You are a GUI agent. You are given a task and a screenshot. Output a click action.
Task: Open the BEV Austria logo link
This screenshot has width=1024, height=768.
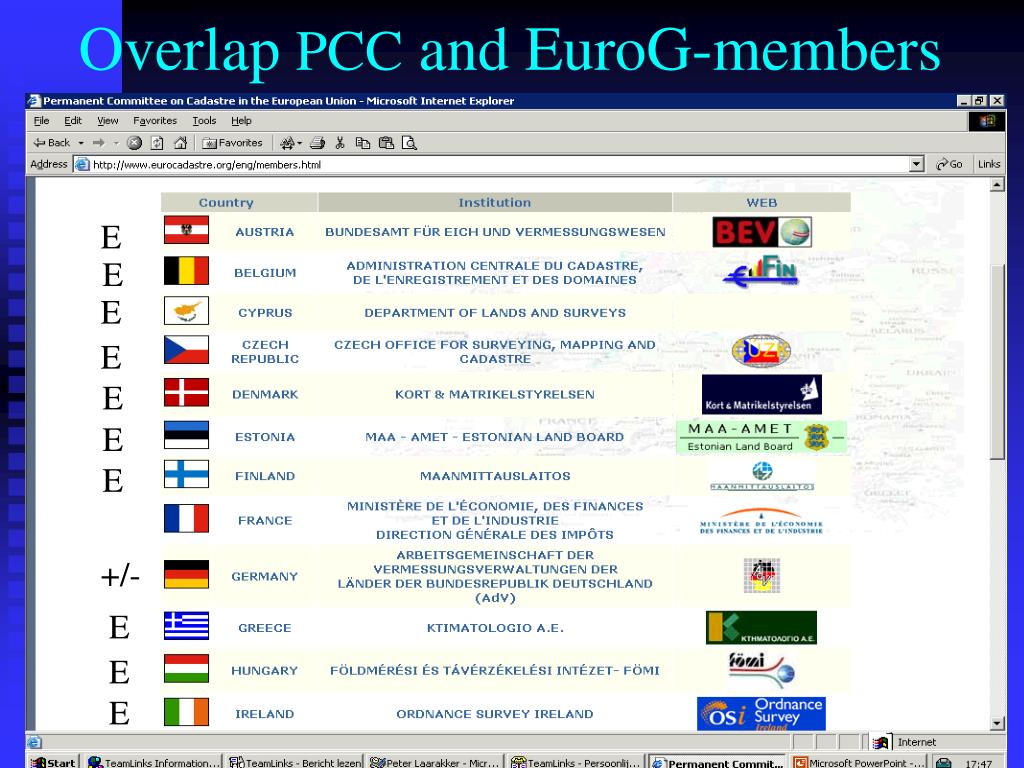pos(761,232)
